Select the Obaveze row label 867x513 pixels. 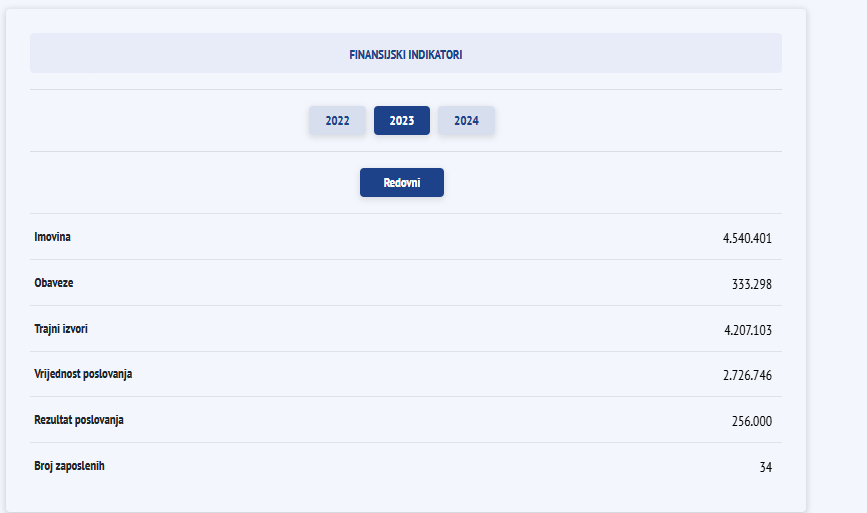tap(54, 282)
